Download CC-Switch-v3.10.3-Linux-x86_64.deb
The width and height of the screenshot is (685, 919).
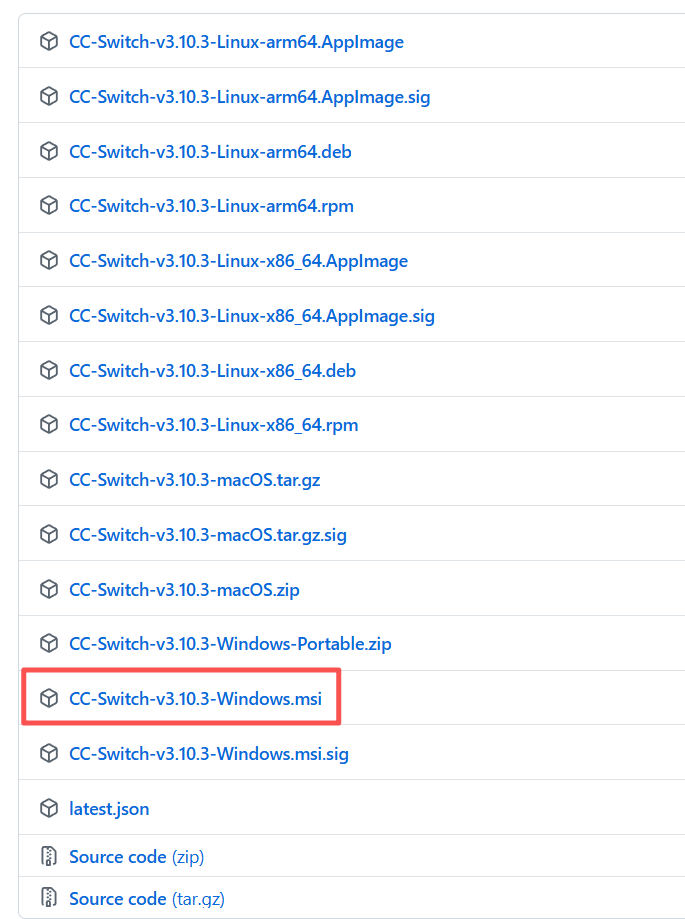pyautogui.click(x=212, y=370)
